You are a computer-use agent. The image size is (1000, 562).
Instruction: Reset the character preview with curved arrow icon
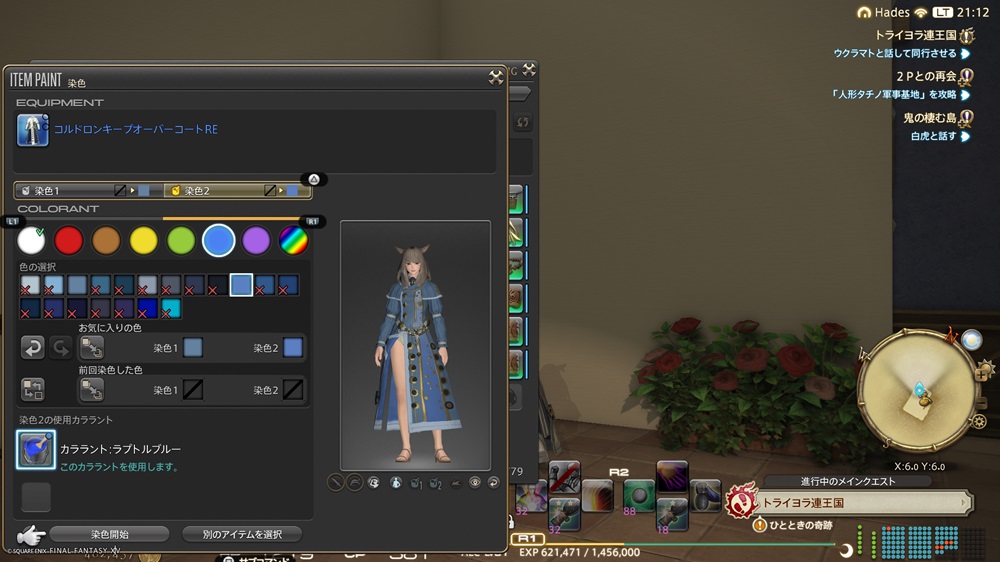[494, 482]
